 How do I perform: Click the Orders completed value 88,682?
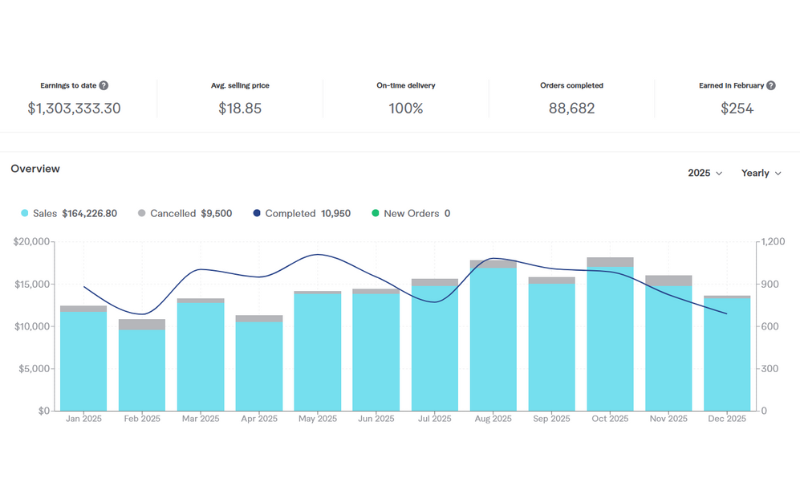[x=571, y=108]
